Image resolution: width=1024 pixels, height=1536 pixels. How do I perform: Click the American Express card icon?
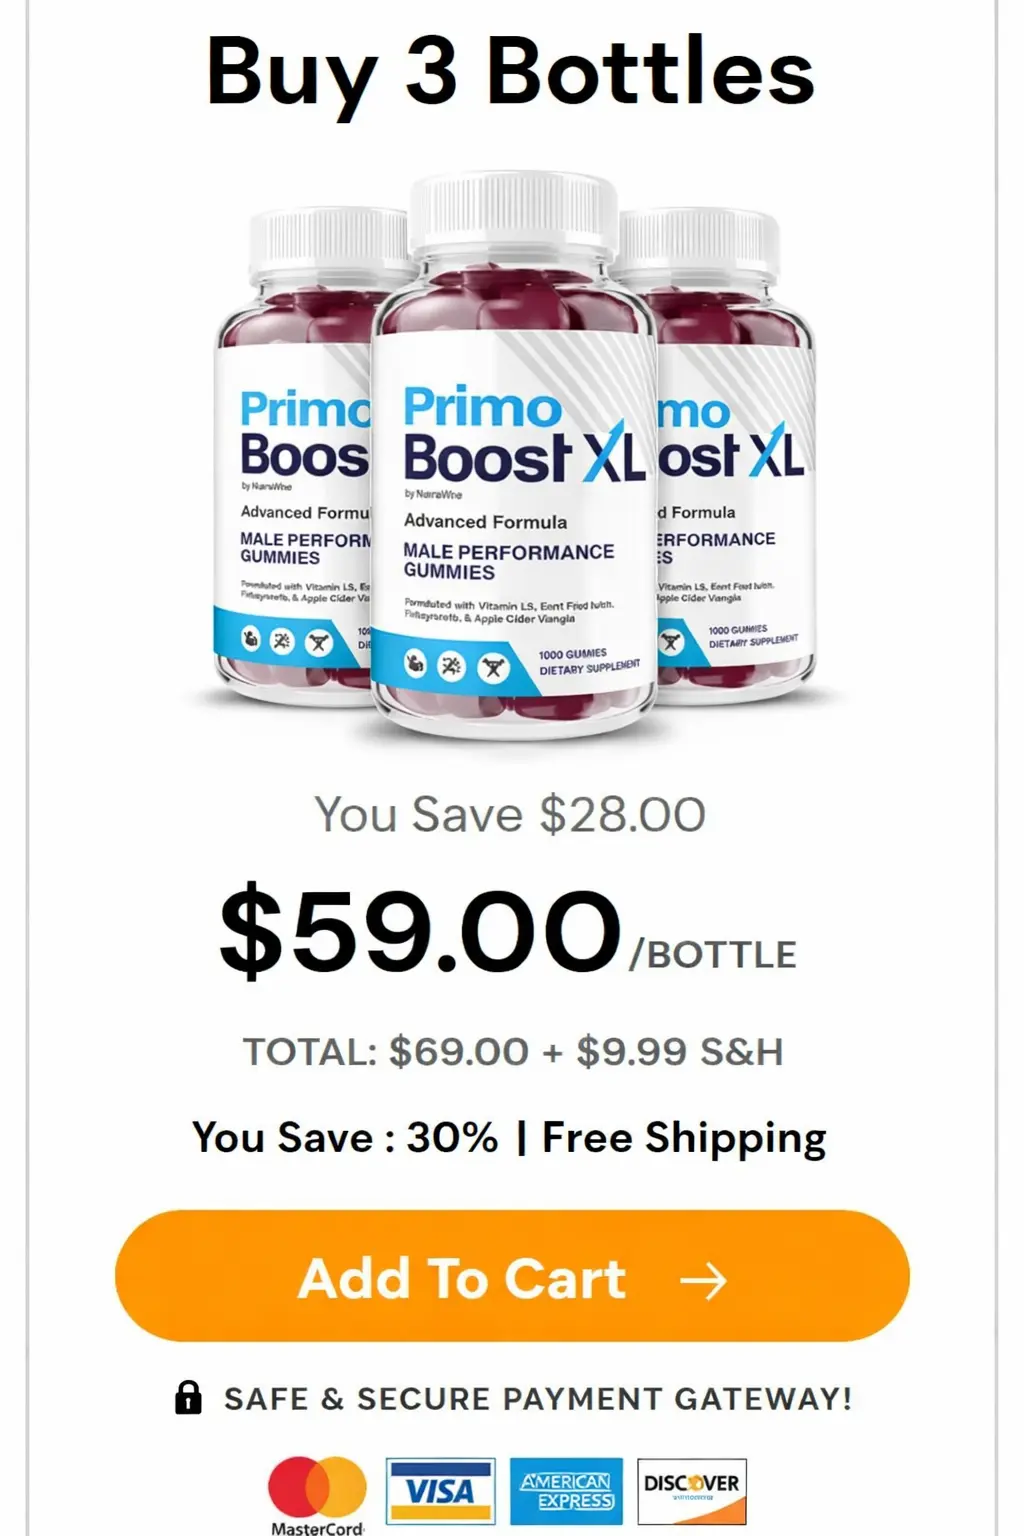566,1490
